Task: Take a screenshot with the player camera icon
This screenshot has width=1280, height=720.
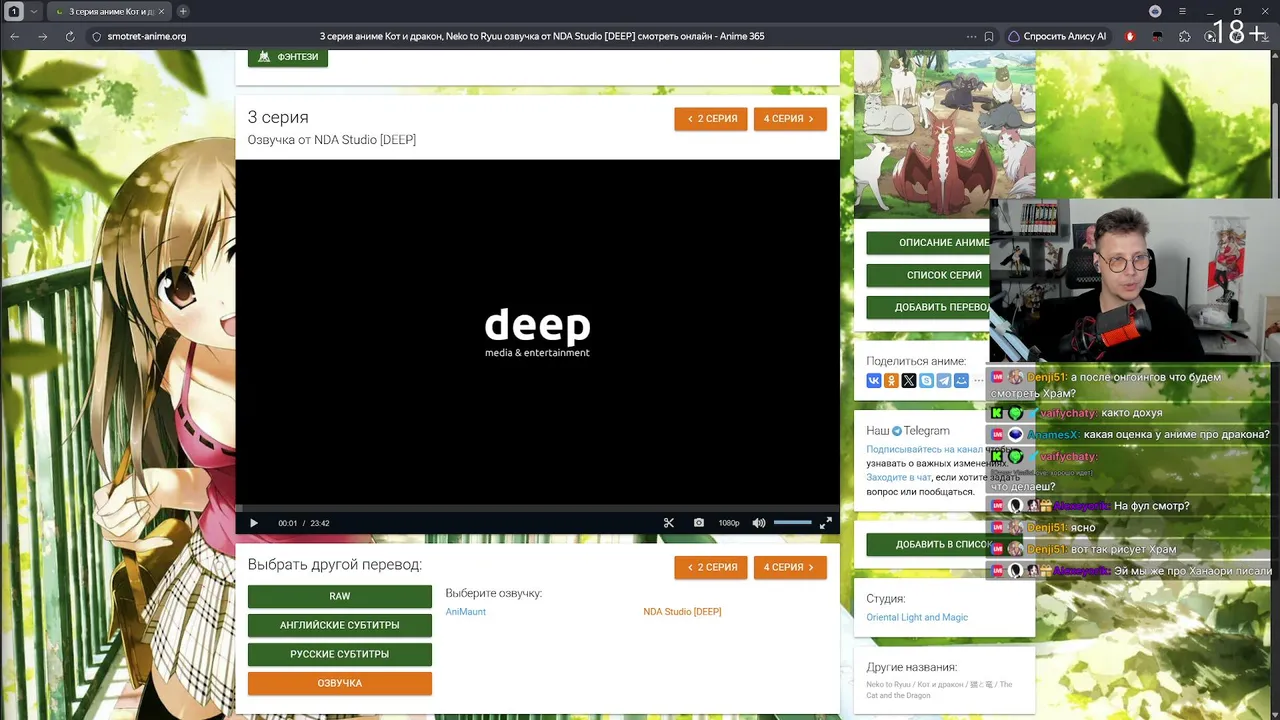Action: click(699, 523)
